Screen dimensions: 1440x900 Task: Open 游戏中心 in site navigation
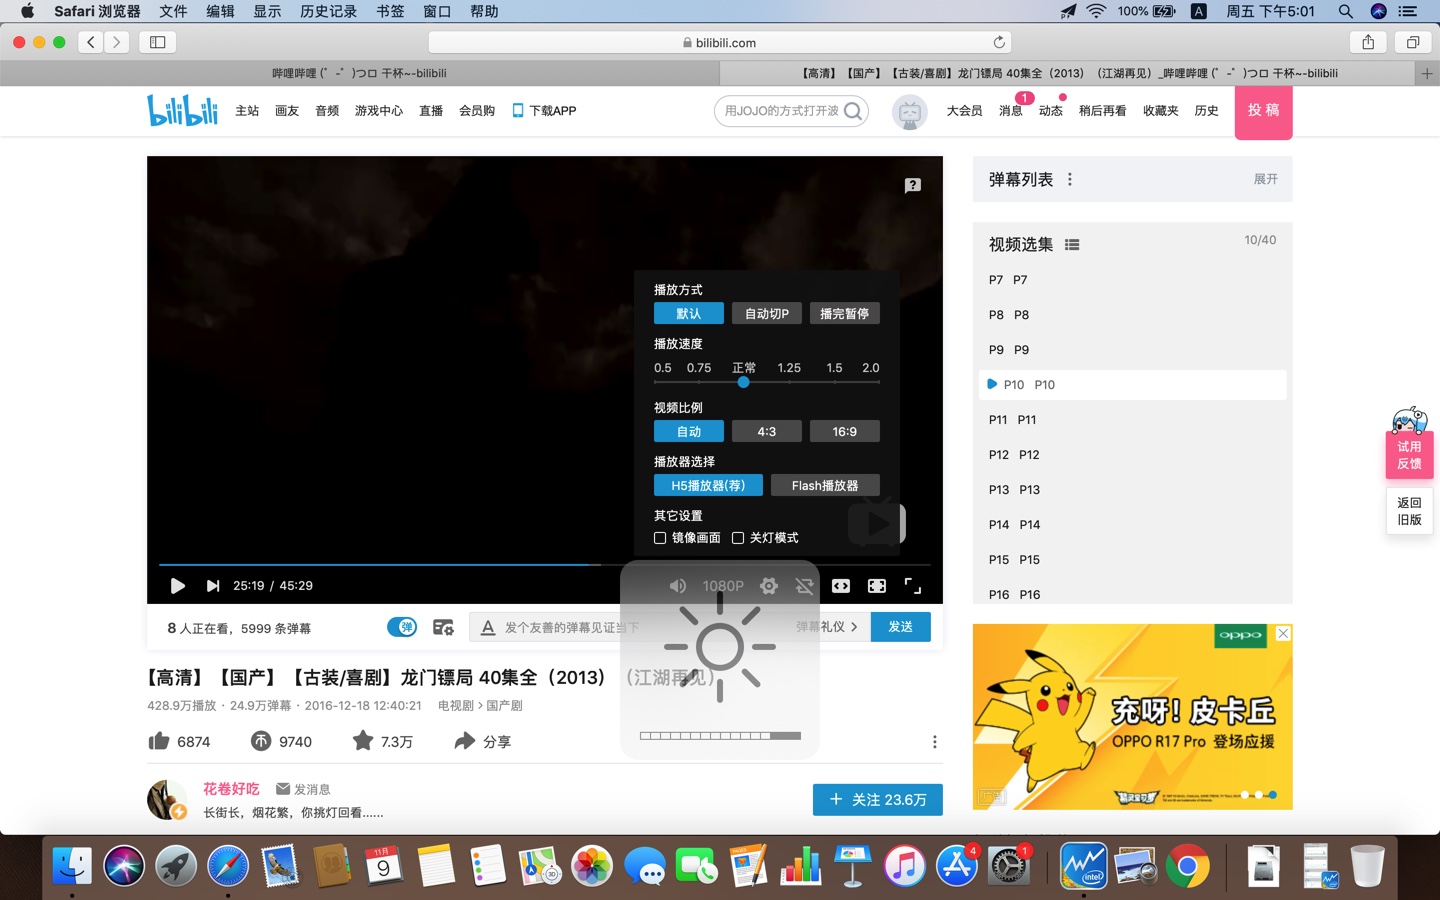point(379,111)
